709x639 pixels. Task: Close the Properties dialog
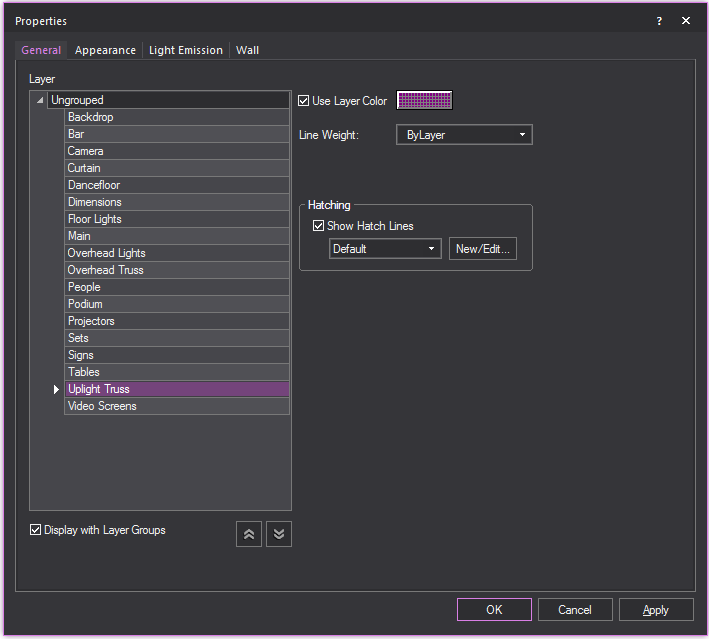pos(686,21)
